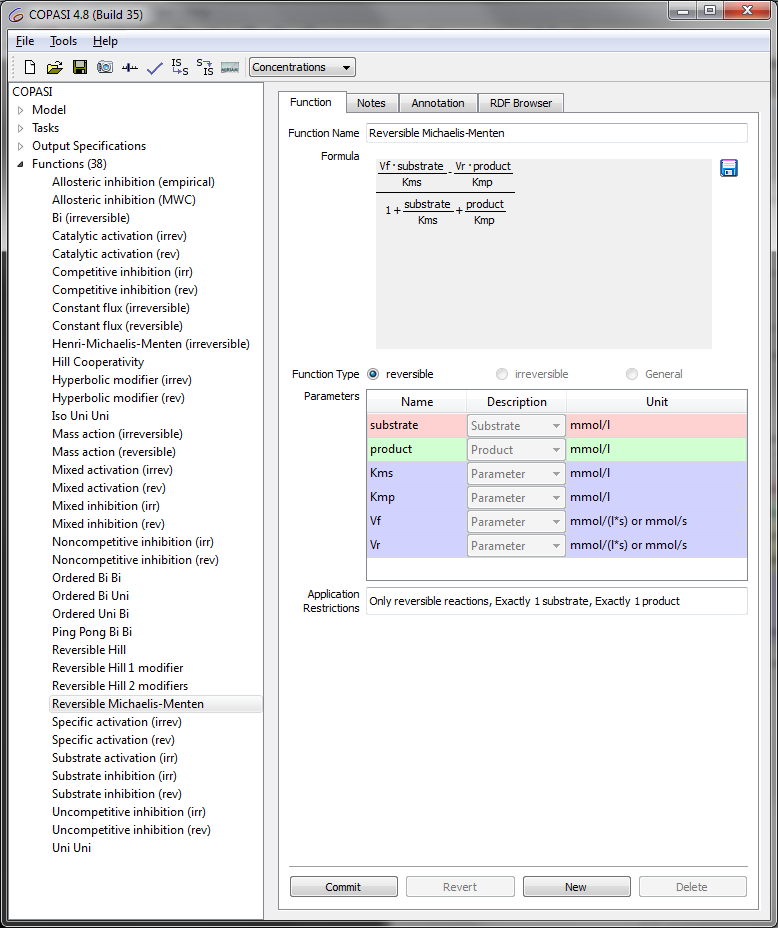Open the Concentrations dropdown in toolbar
This screenshot has height=928, width=778.
point(302,67)
